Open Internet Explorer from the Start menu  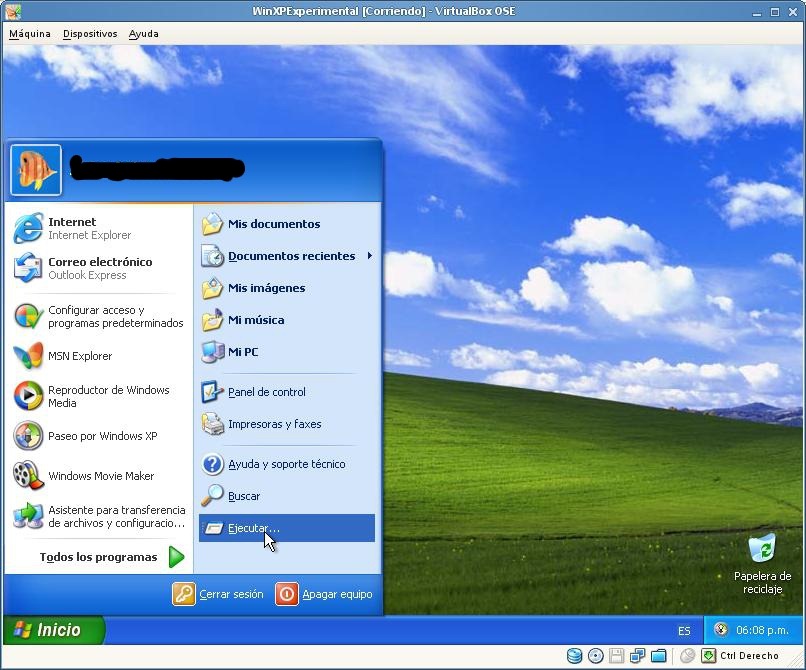pos(98,228)
